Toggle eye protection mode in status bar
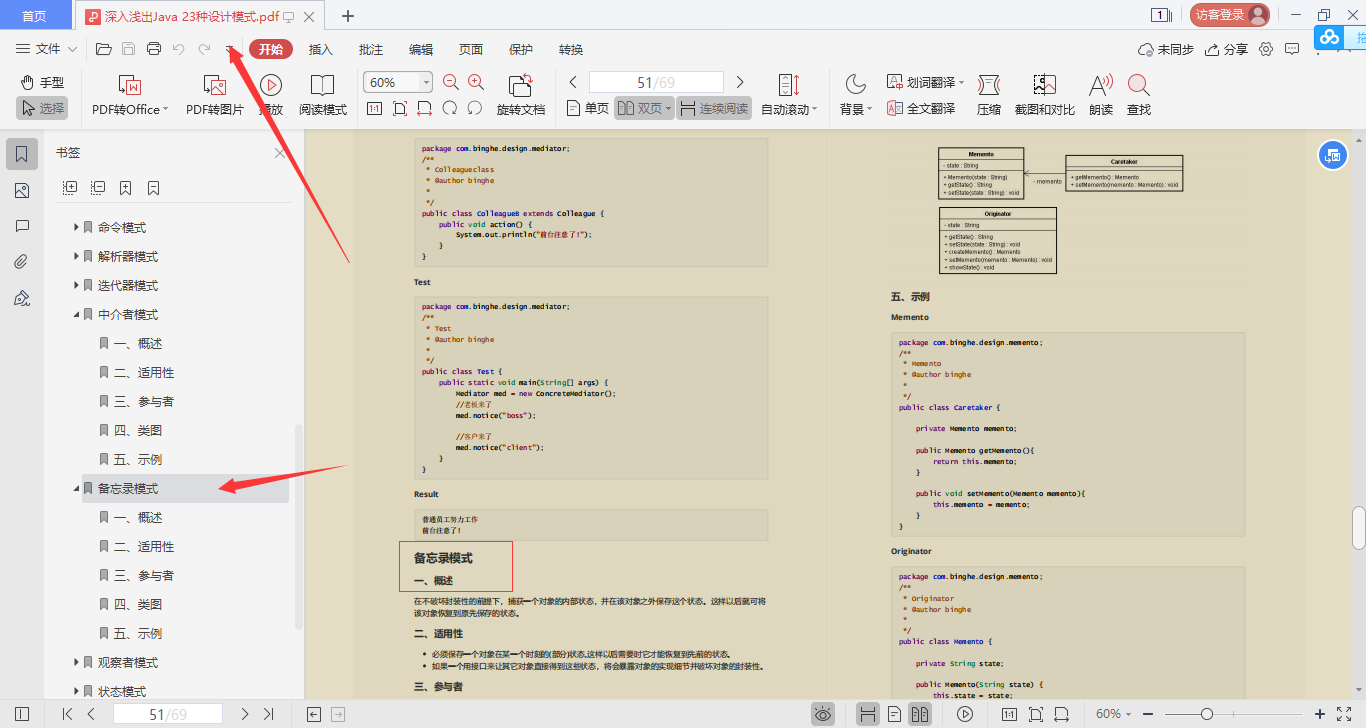The width and height of the screenshot is (1366, 728). tap(823, 714)
